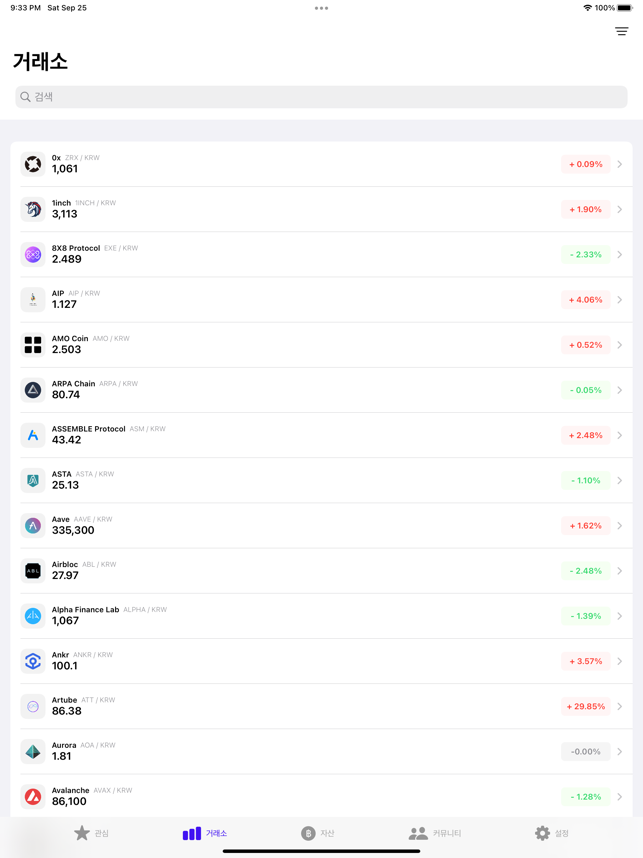Tap the Aave coin logo
Screen dimensions: 643x858
[33, 525]
